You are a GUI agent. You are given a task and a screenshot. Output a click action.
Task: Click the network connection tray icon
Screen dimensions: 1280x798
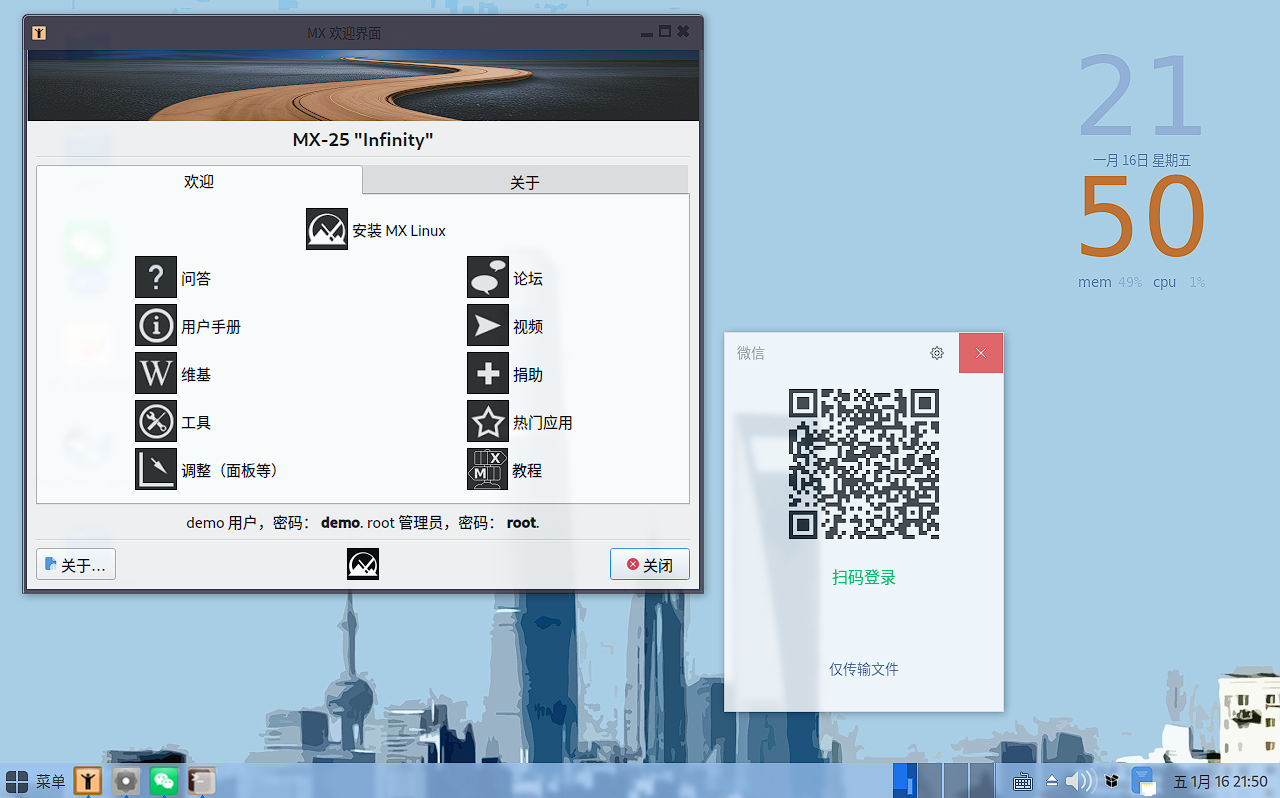[x=1144, y=781]
